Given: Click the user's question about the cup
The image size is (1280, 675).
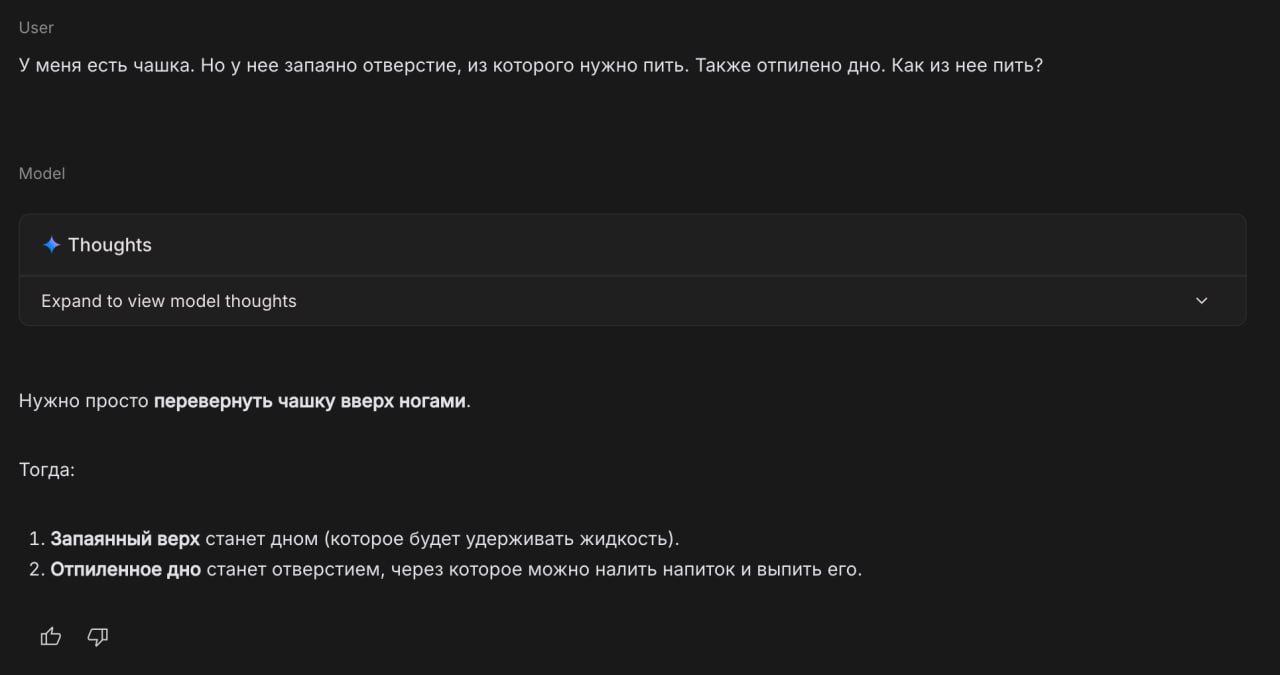Looking at the screenshot, I should tap(530, 65).
